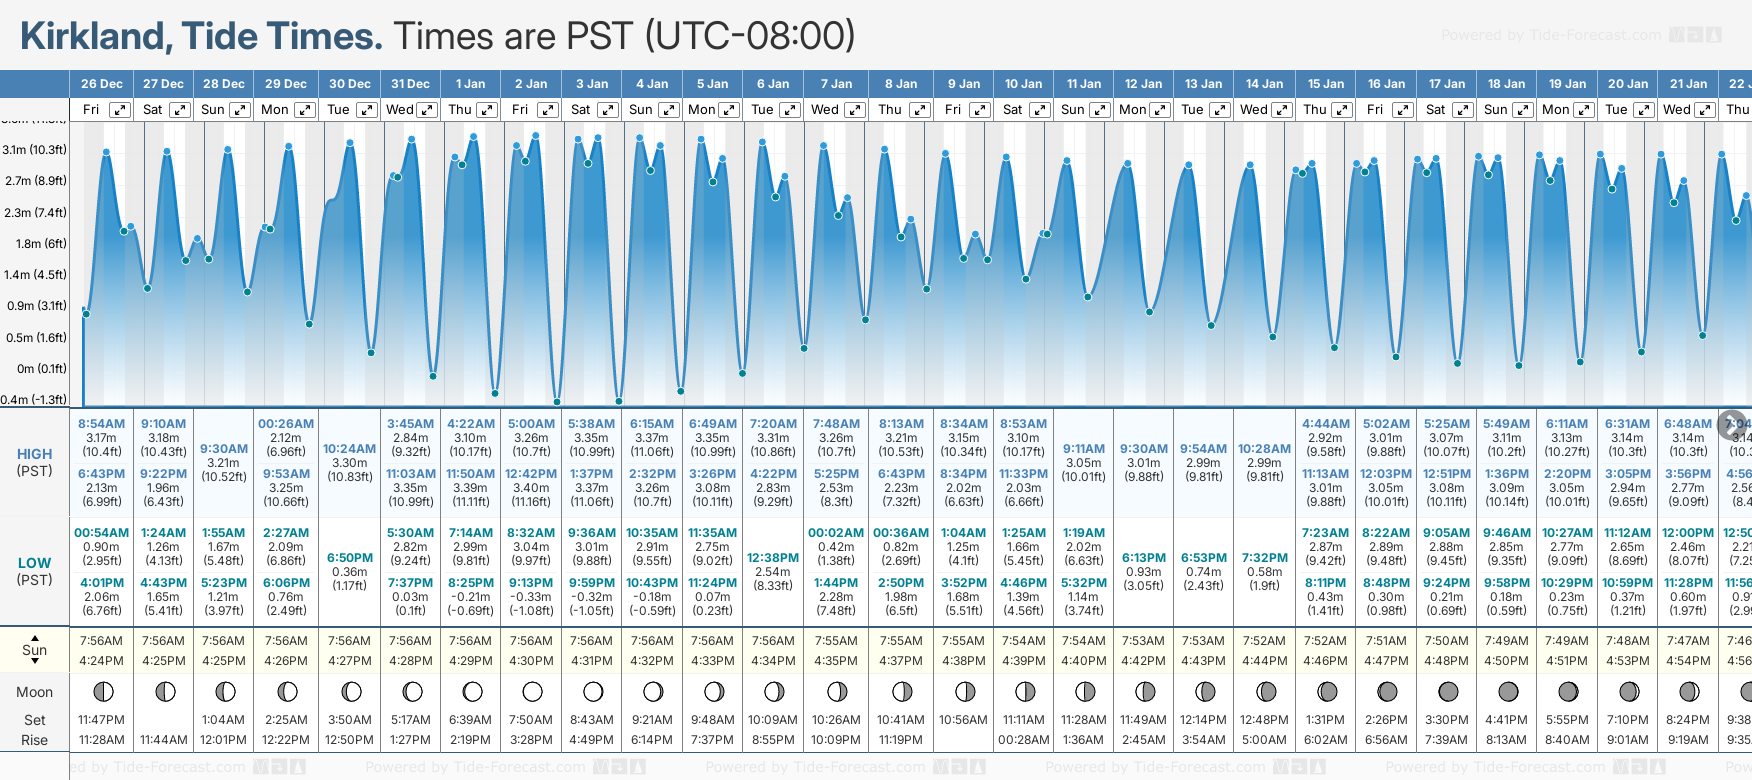Select the 10 Jan date header

1023,84
